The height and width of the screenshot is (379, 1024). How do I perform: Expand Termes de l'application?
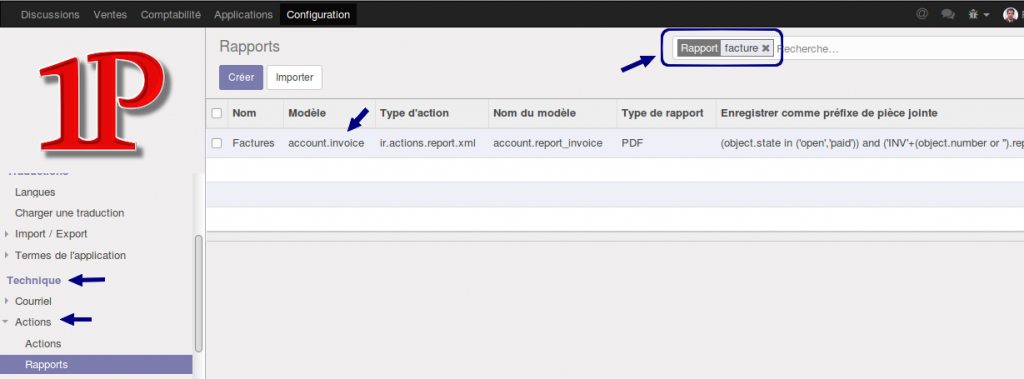click(x=70, y=255)
